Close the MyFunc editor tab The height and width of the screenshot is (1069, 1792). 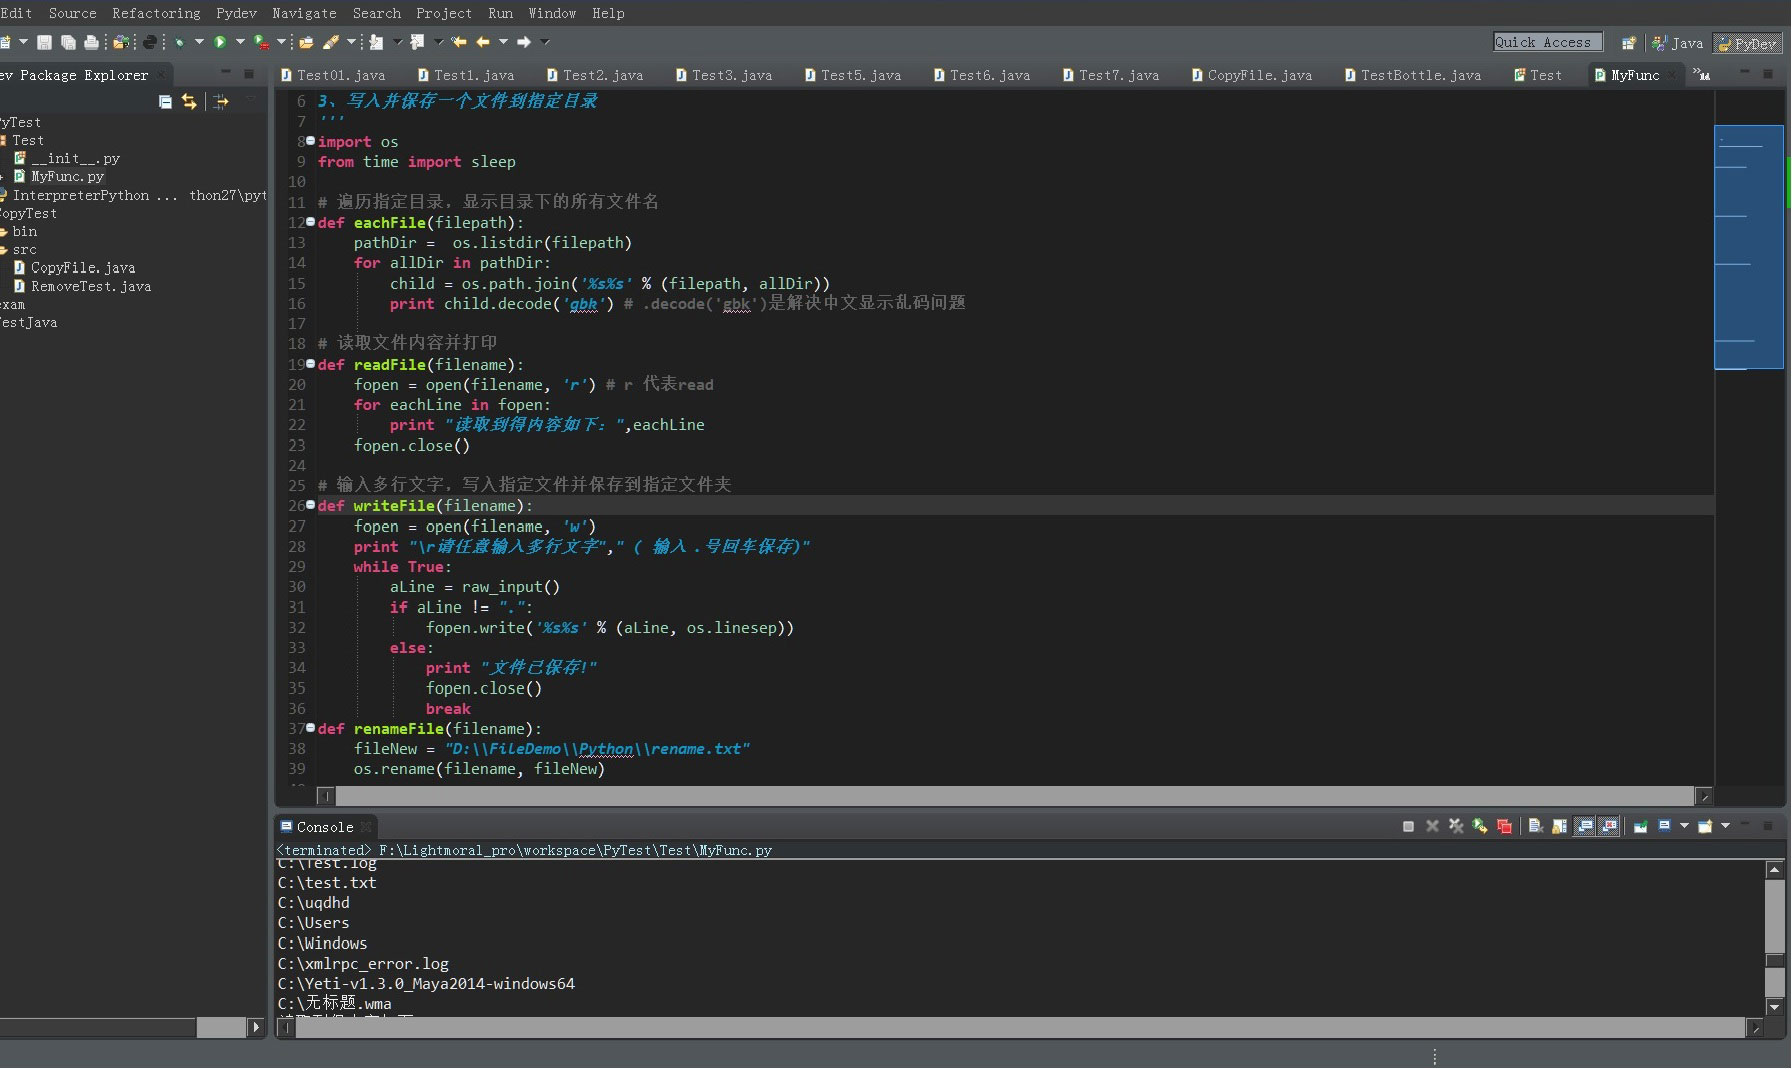(1673, 75)
